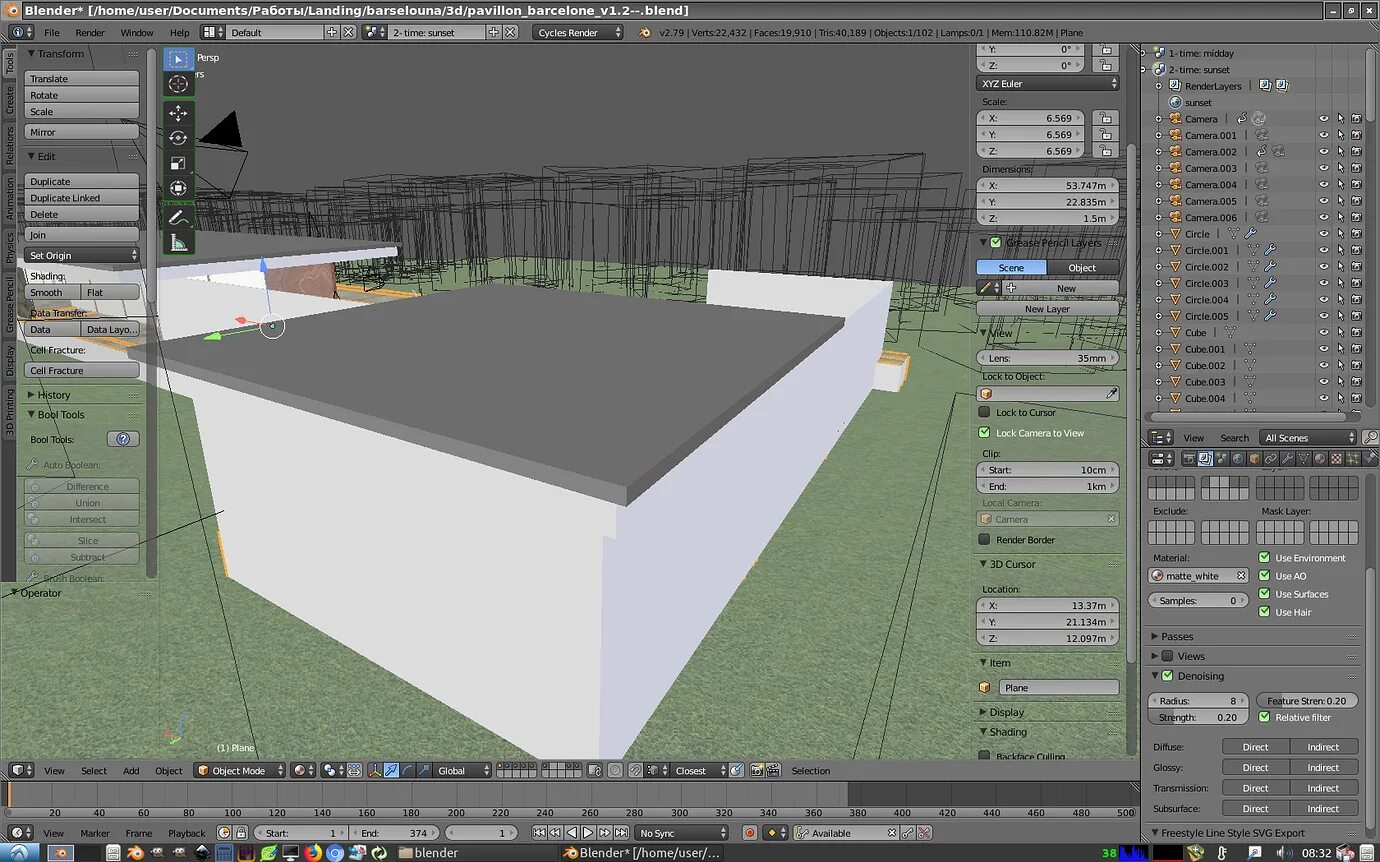1380x862 pixels.
Task: Enable the Lock to Cursor checkbox
Action: coord(984,413)
